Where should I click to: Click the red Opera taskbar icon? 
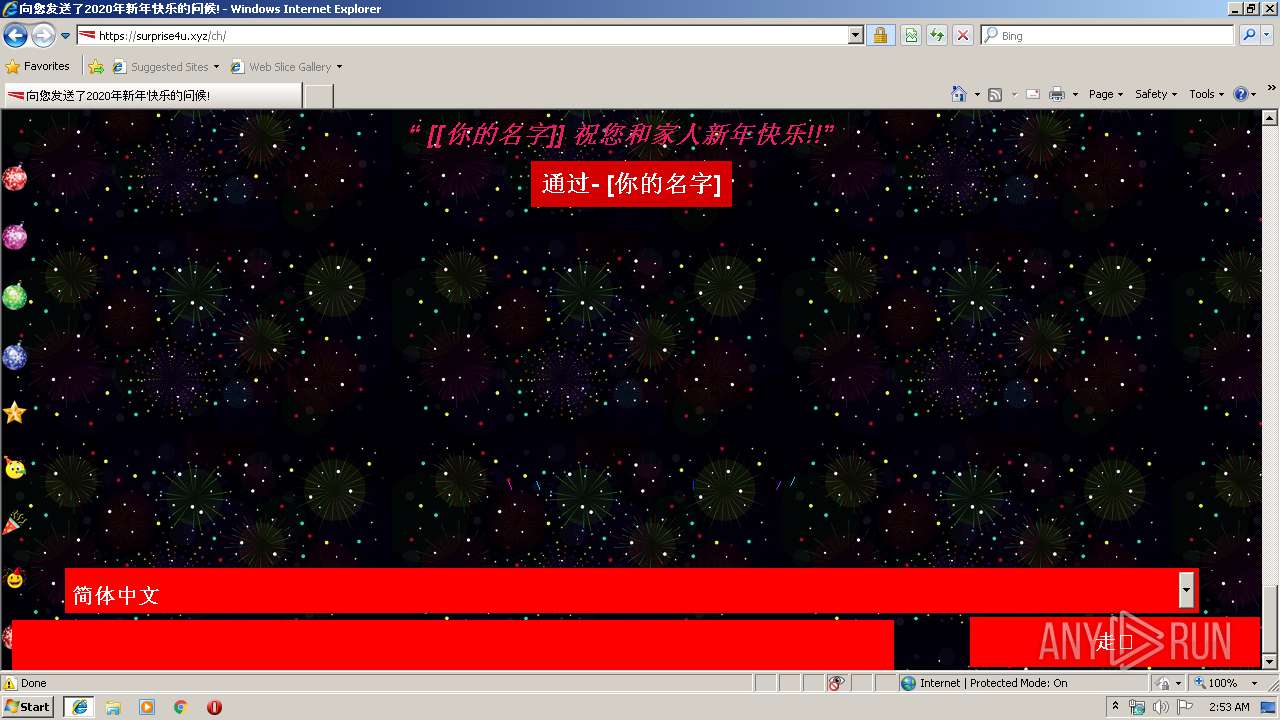[215, 707]
